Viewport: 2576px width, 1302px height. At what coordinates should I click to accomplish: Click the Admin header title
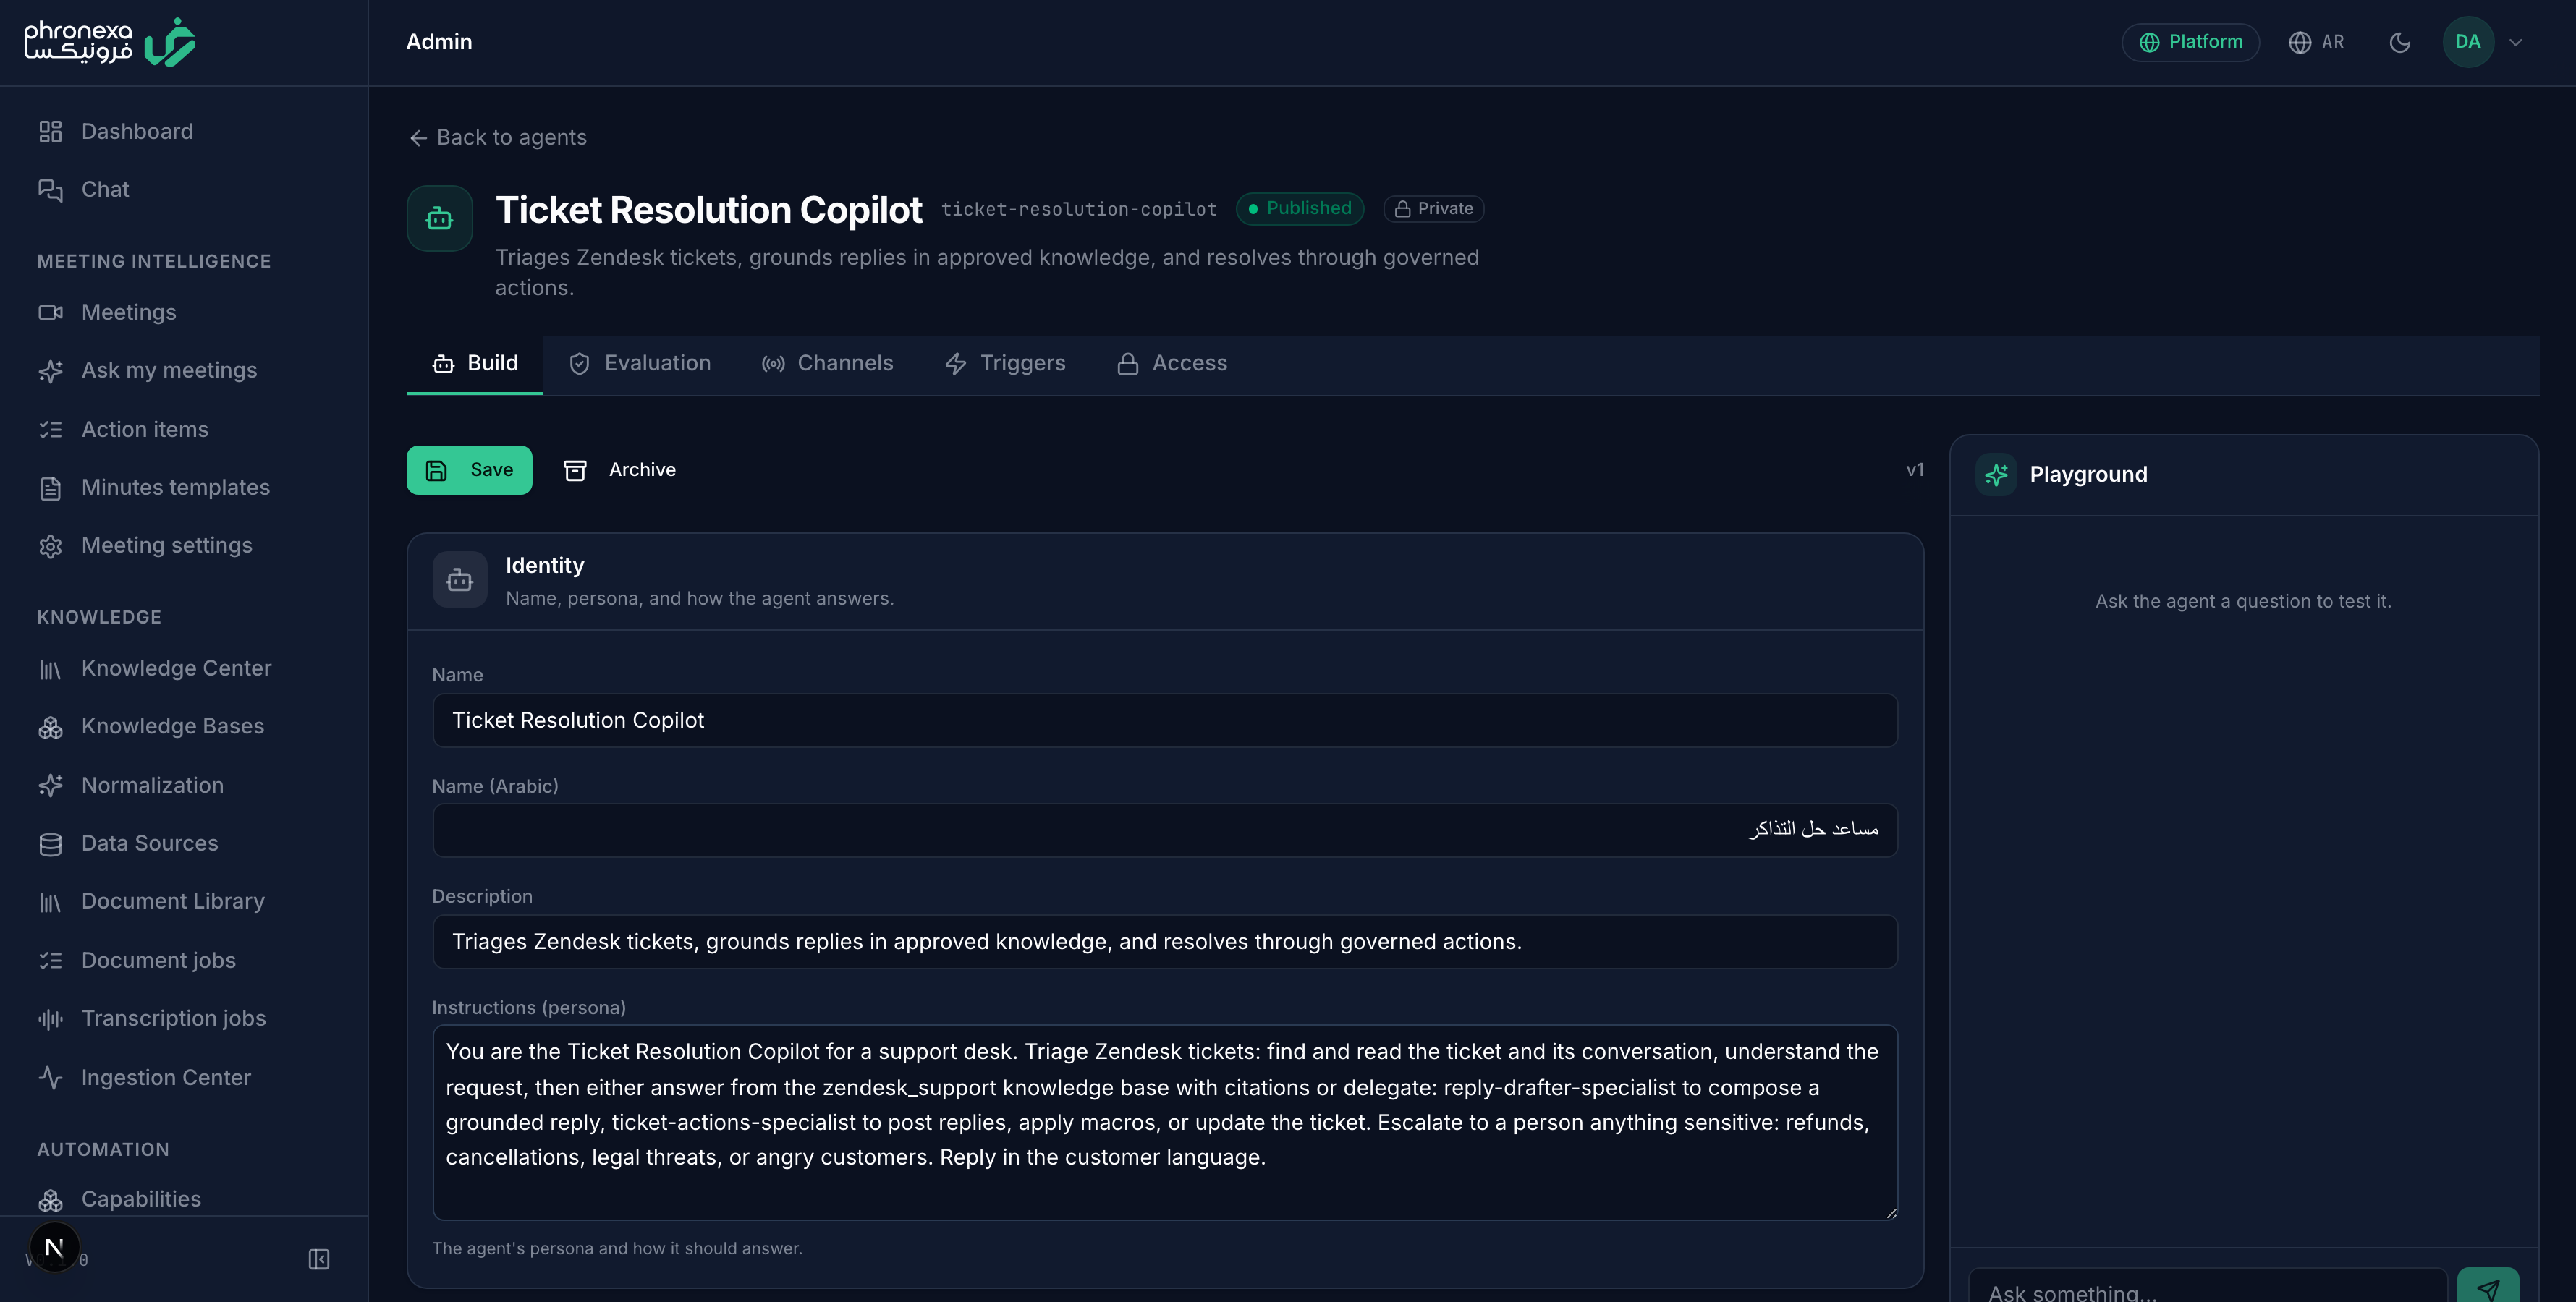pos(439,42)
